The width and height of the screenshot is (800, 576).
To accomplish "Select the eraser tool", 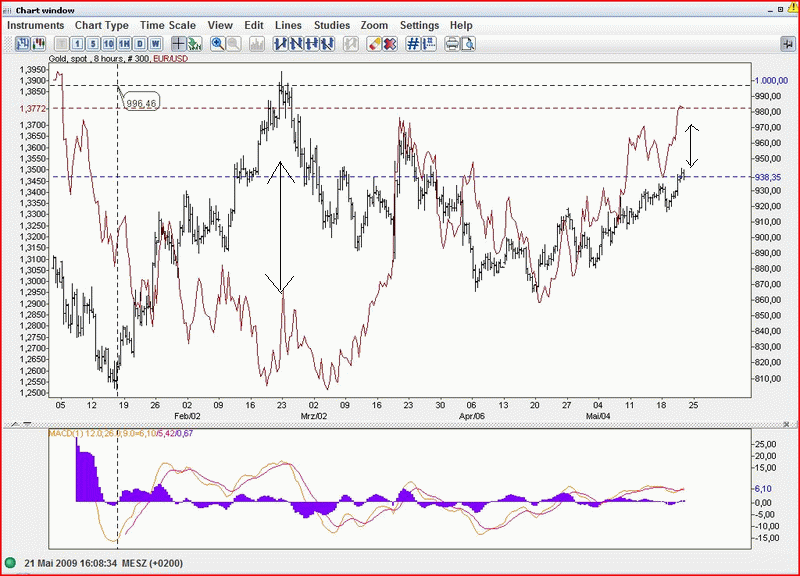I will coord(374,44).
